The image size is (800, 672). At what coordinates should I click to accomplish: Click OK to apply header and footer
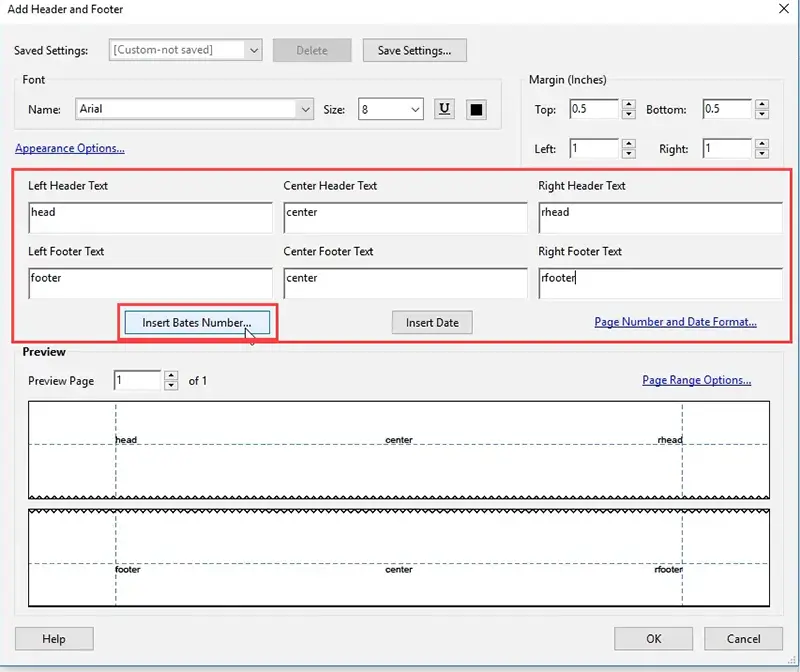tap(654, 639)
